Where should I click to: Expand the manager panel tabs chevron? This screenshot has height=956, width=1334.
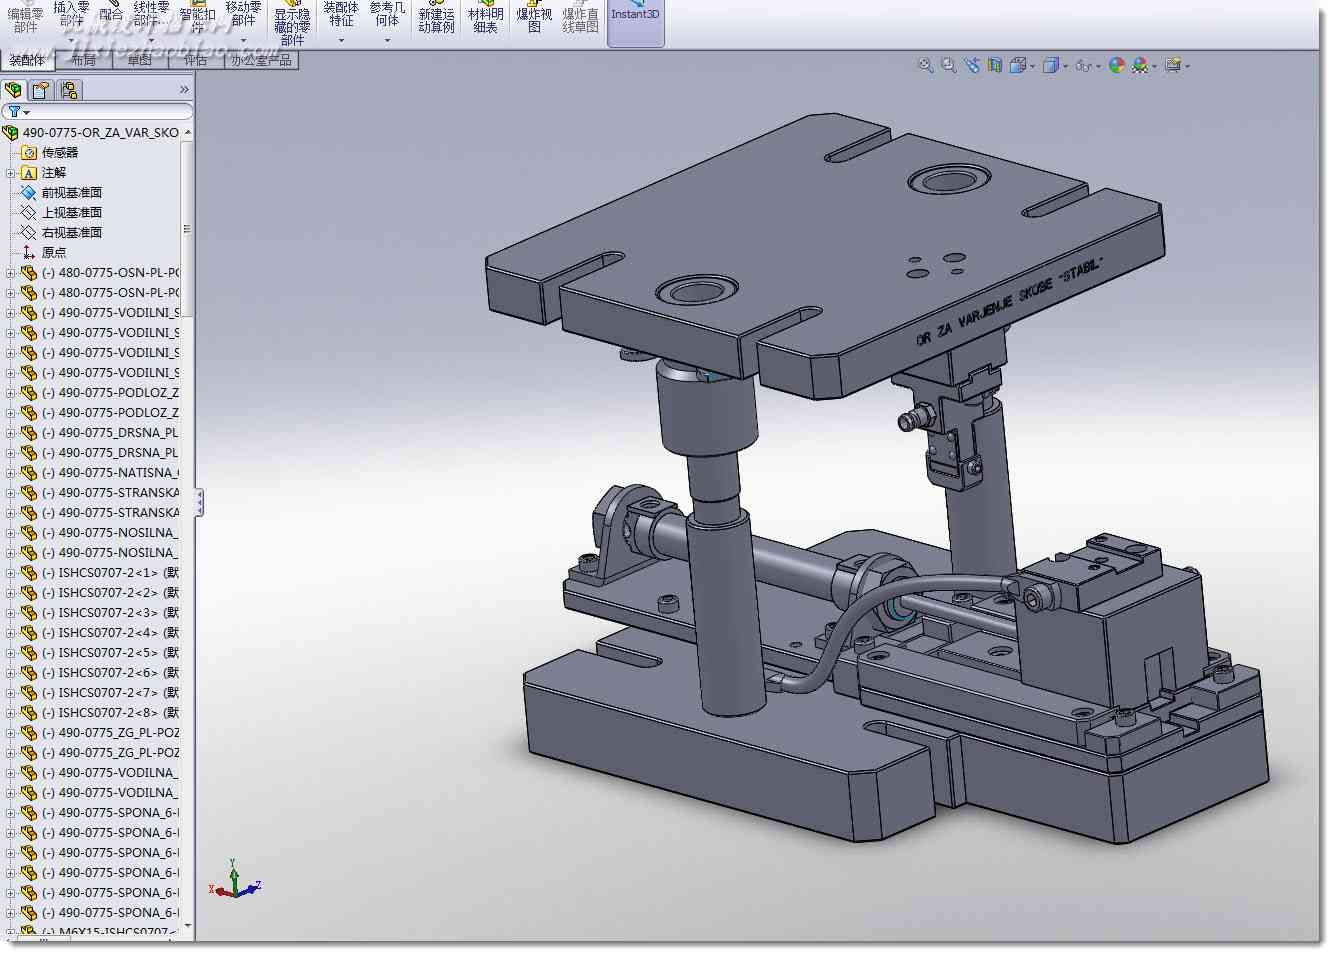(x=184, y=90)
